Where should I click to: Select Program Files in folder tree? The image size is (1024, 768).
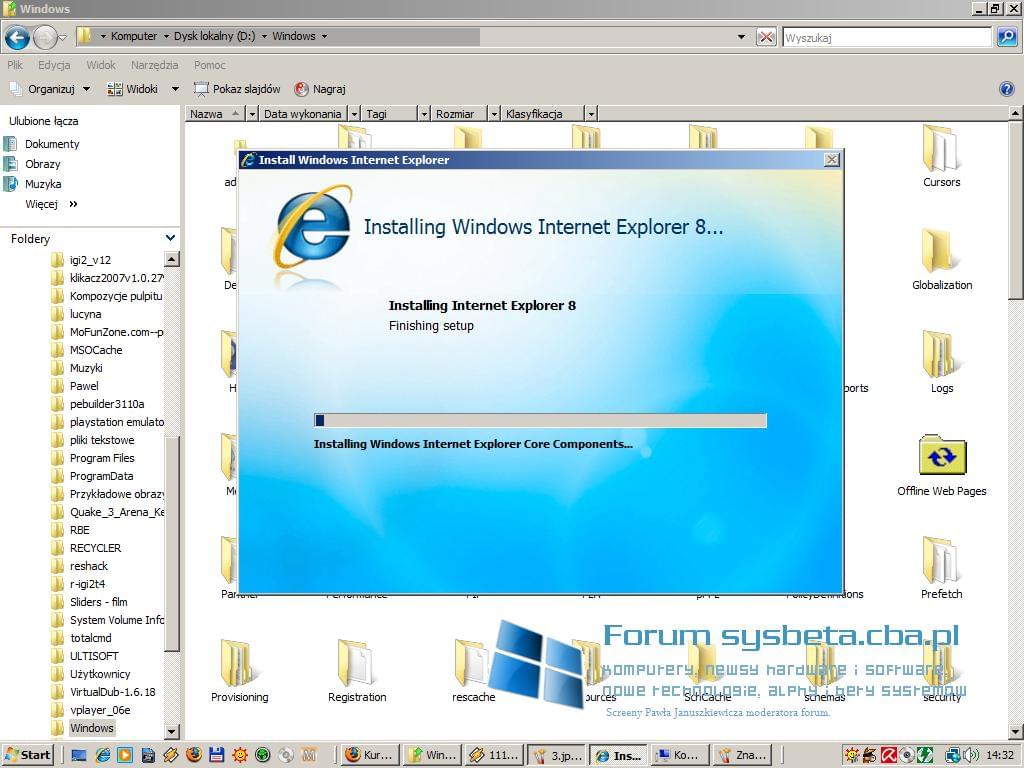[x=102, y=458]
